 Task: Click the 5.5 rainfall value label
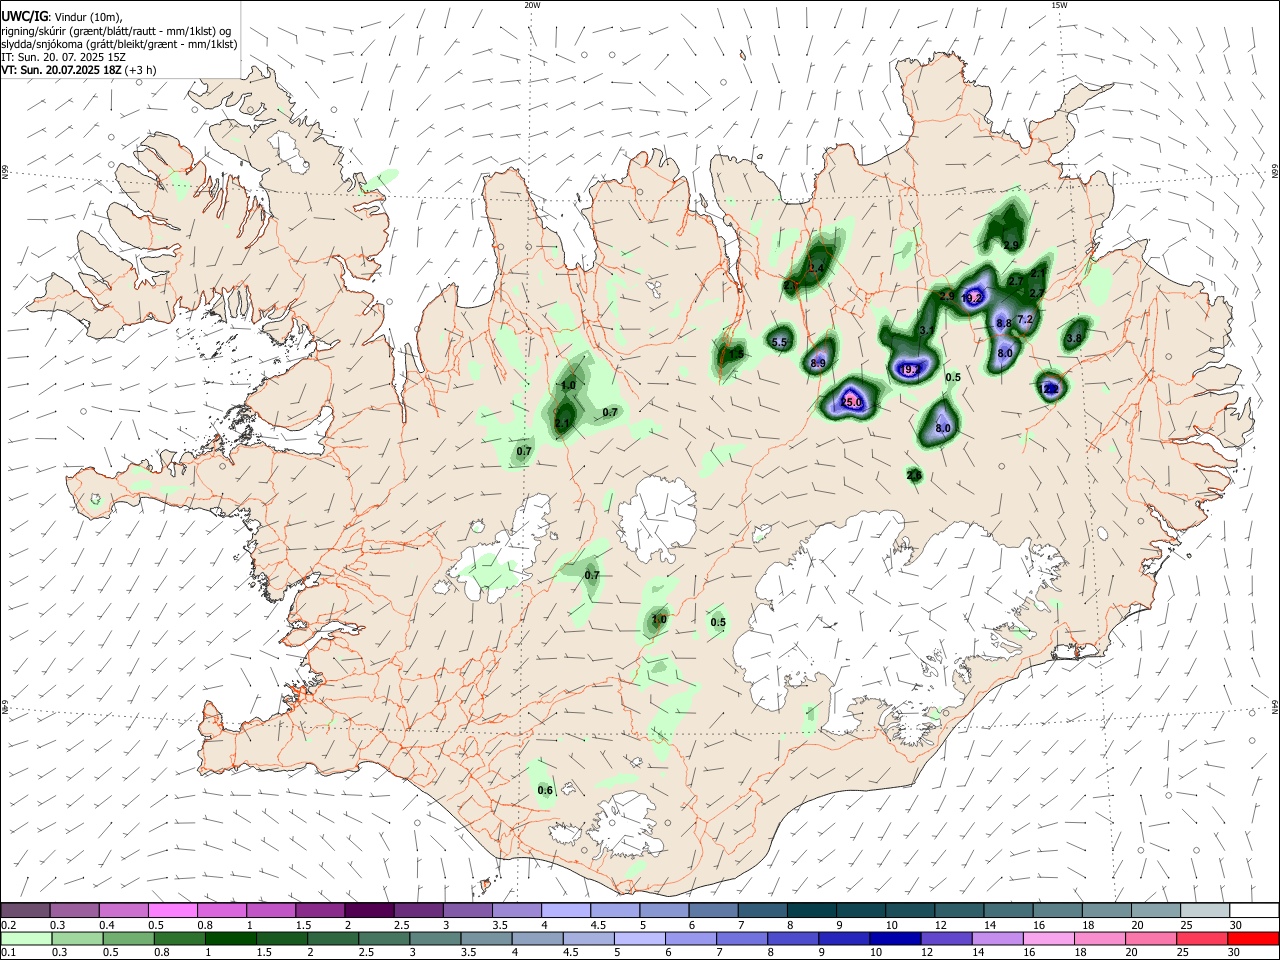pyautogui.click(x=780, y=342)
